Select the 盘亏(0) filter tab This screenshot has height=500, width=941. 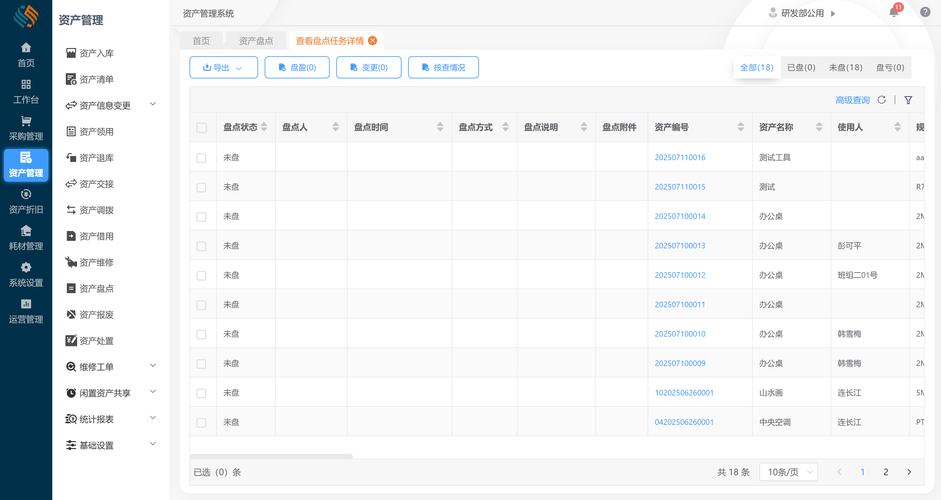pyautogui.click(x=890, y=67)
